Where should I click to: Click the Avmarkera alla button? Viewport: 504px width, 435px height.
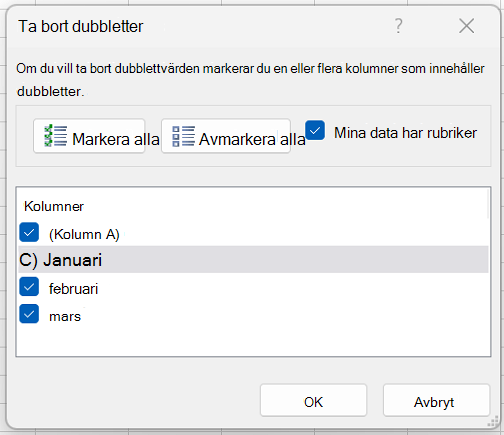[x=226, y=136]
